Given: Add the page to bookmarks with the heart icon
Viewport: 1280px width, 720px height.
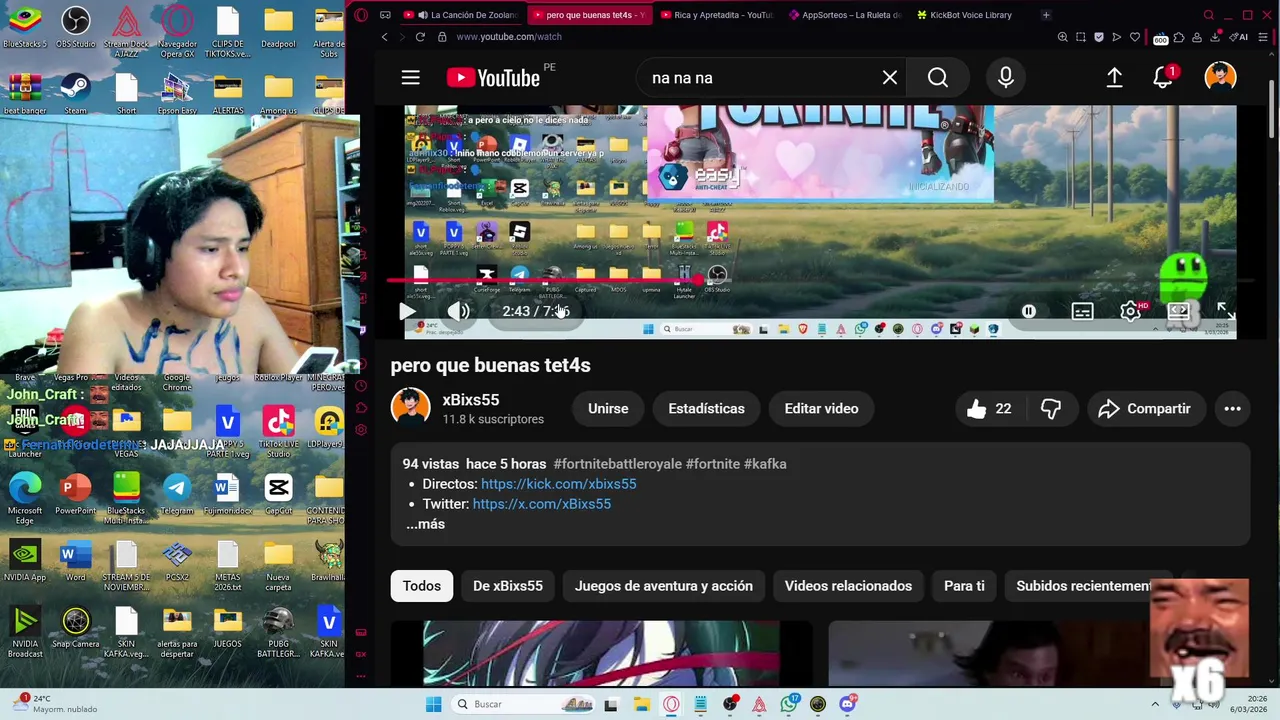Looking at the screenshot, I should click(1135, 37).
